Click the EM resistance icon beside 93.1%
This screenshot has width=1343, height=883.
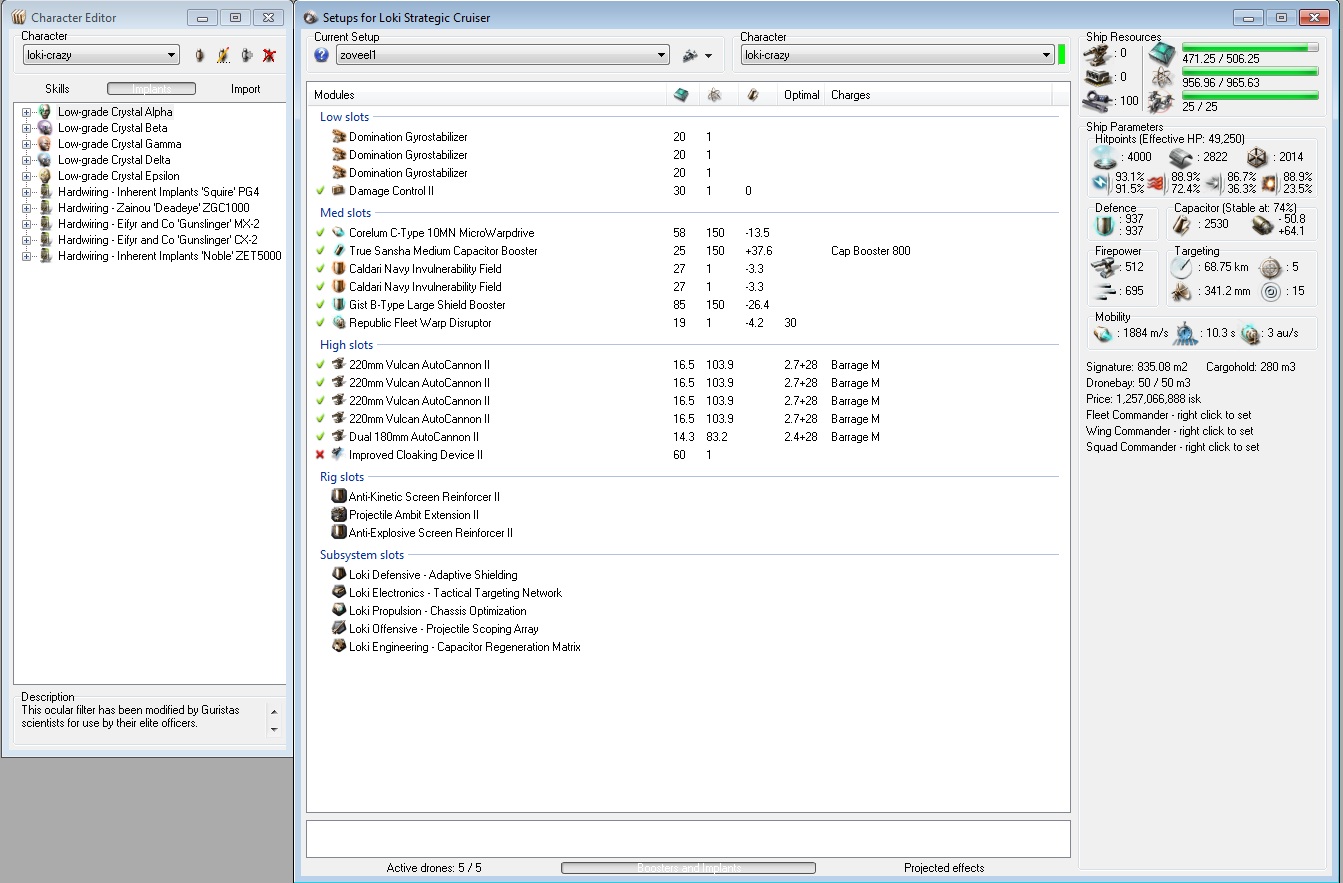click(1101, 183)
